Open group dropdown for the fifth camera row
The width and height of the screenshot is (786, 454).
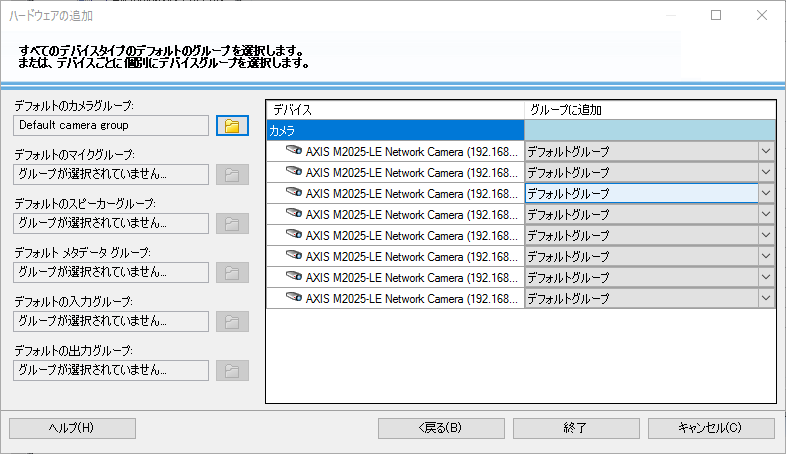pyautogui.click(x=766, y=235)
